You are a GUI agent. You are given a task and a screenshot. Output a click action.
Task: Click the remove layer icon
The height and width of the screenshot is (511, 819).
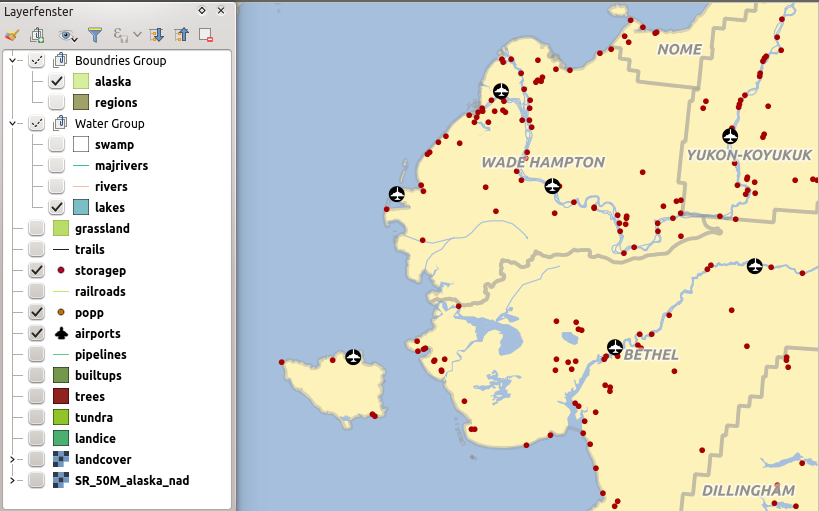point(206,35)
